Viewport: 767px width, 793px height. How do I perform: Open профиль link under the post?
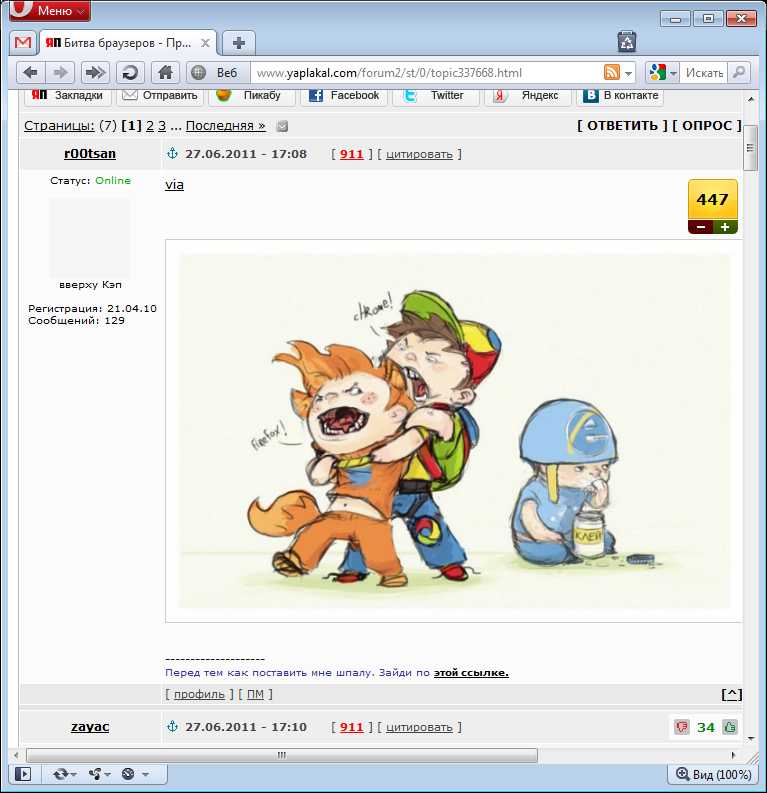point(199,694)
